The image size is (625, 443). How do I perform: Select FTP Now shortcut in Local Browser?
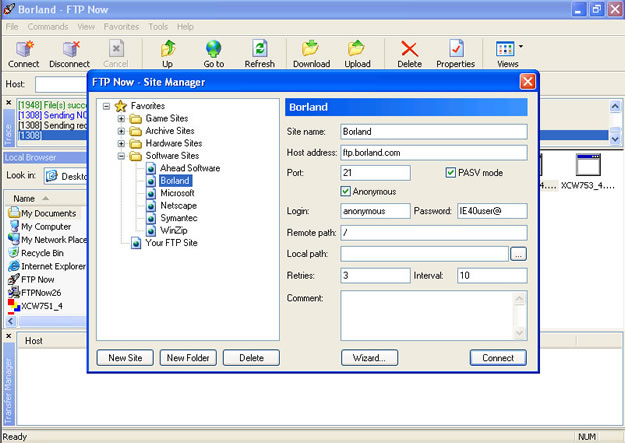(x=37, y=280)
